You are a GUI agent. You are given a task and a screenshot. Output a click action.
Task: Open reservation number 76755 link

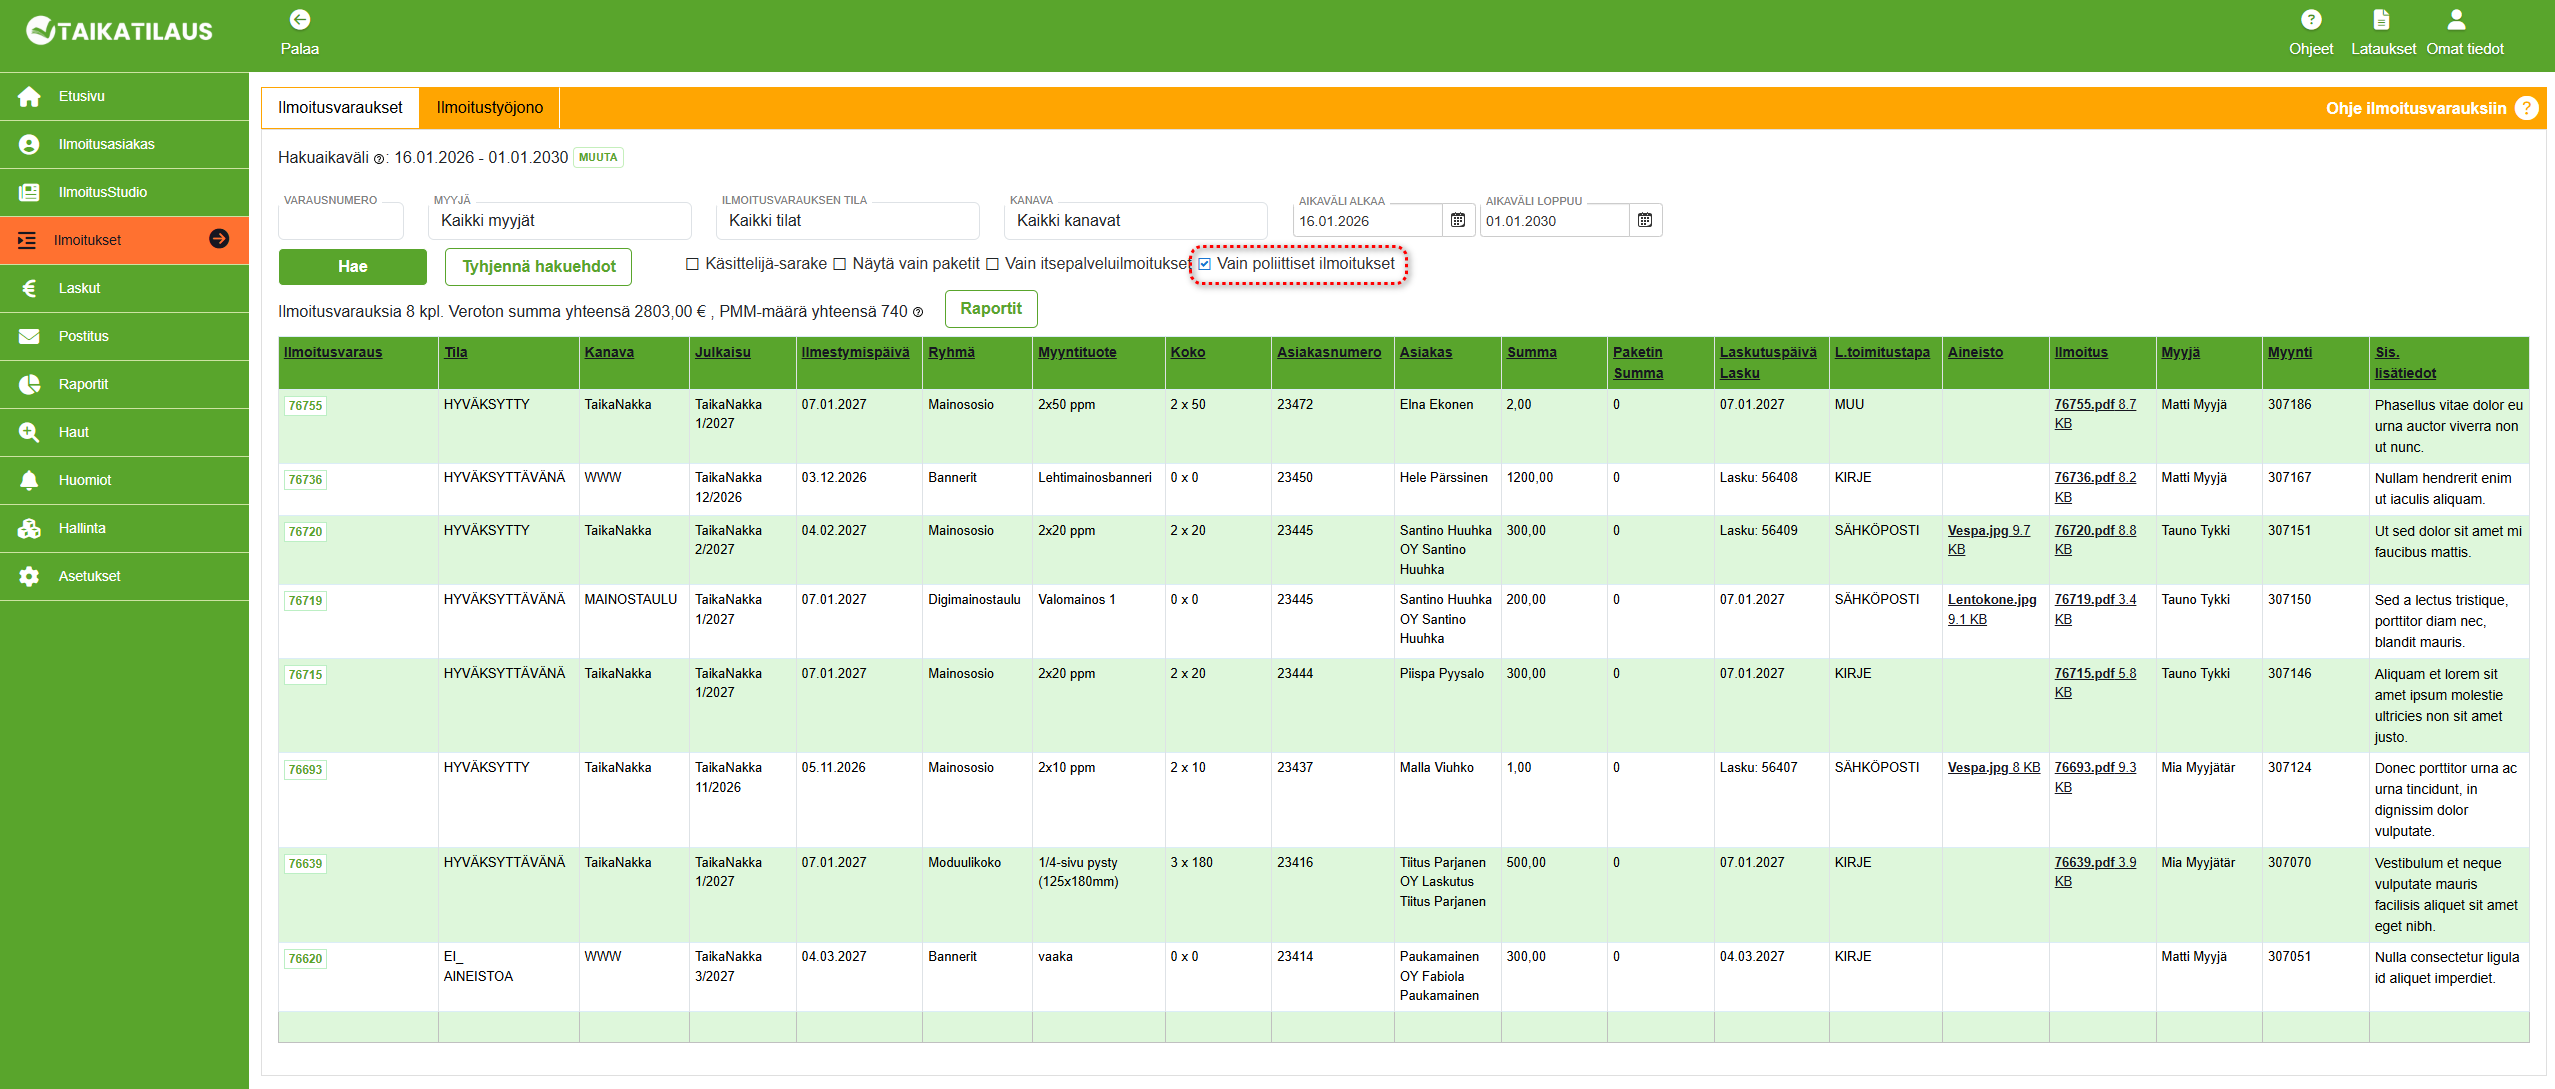[305, 406]
